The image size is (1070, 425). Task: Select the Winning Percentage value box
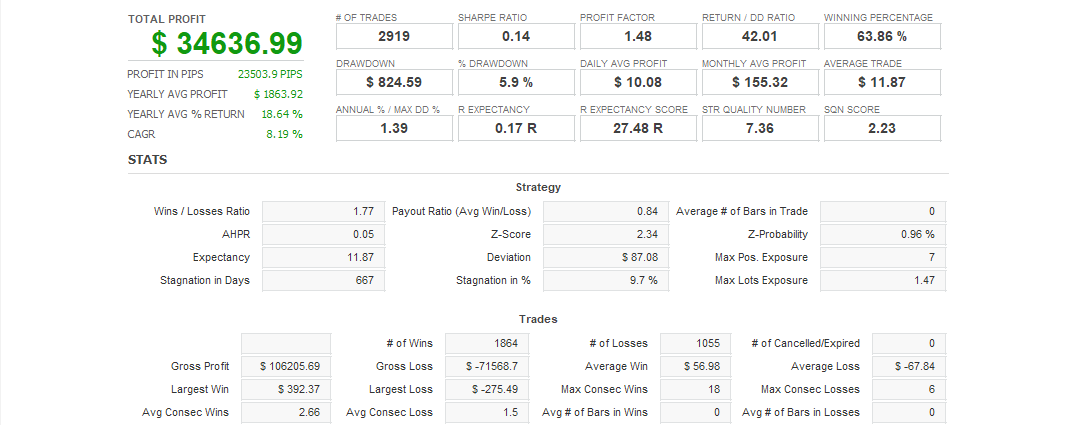click(x=882, y=37)
